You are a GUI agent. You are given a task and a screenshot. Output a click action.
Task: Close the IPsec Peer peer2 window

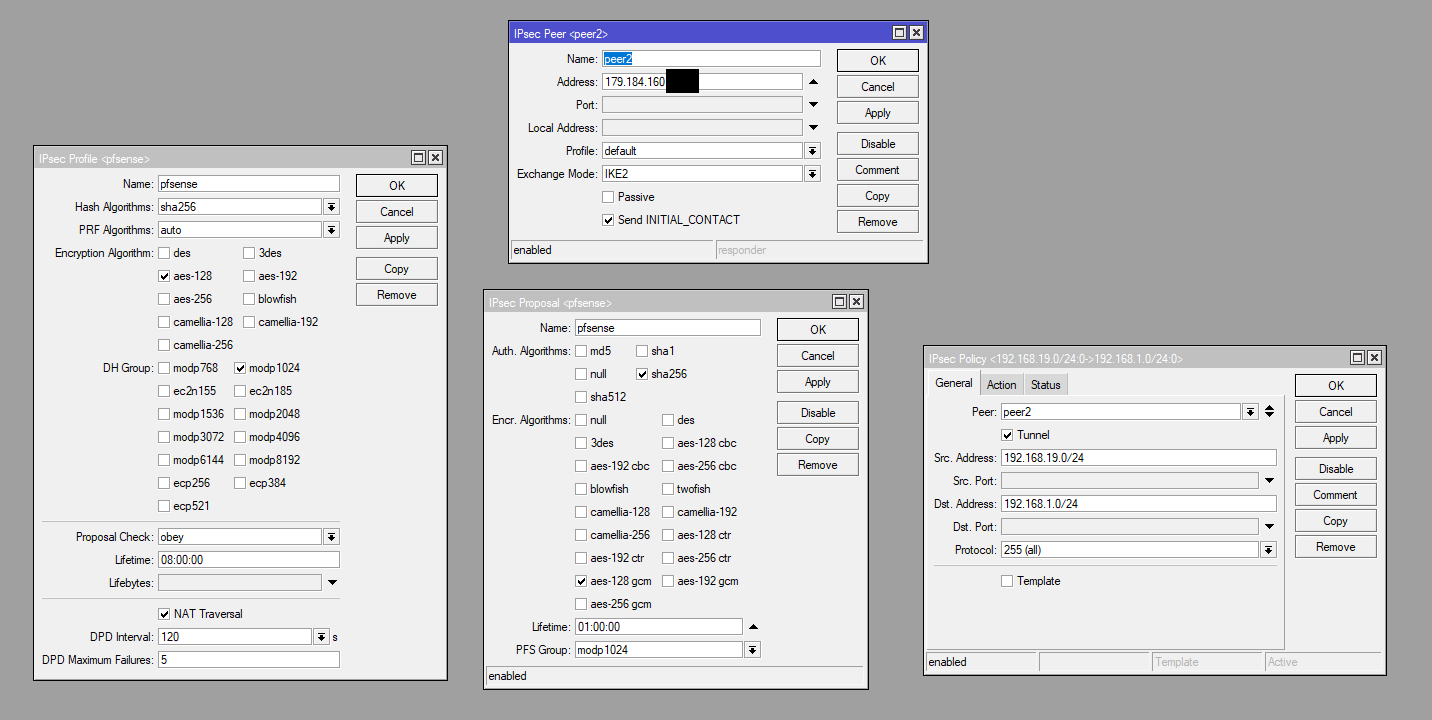pos(915,33)
